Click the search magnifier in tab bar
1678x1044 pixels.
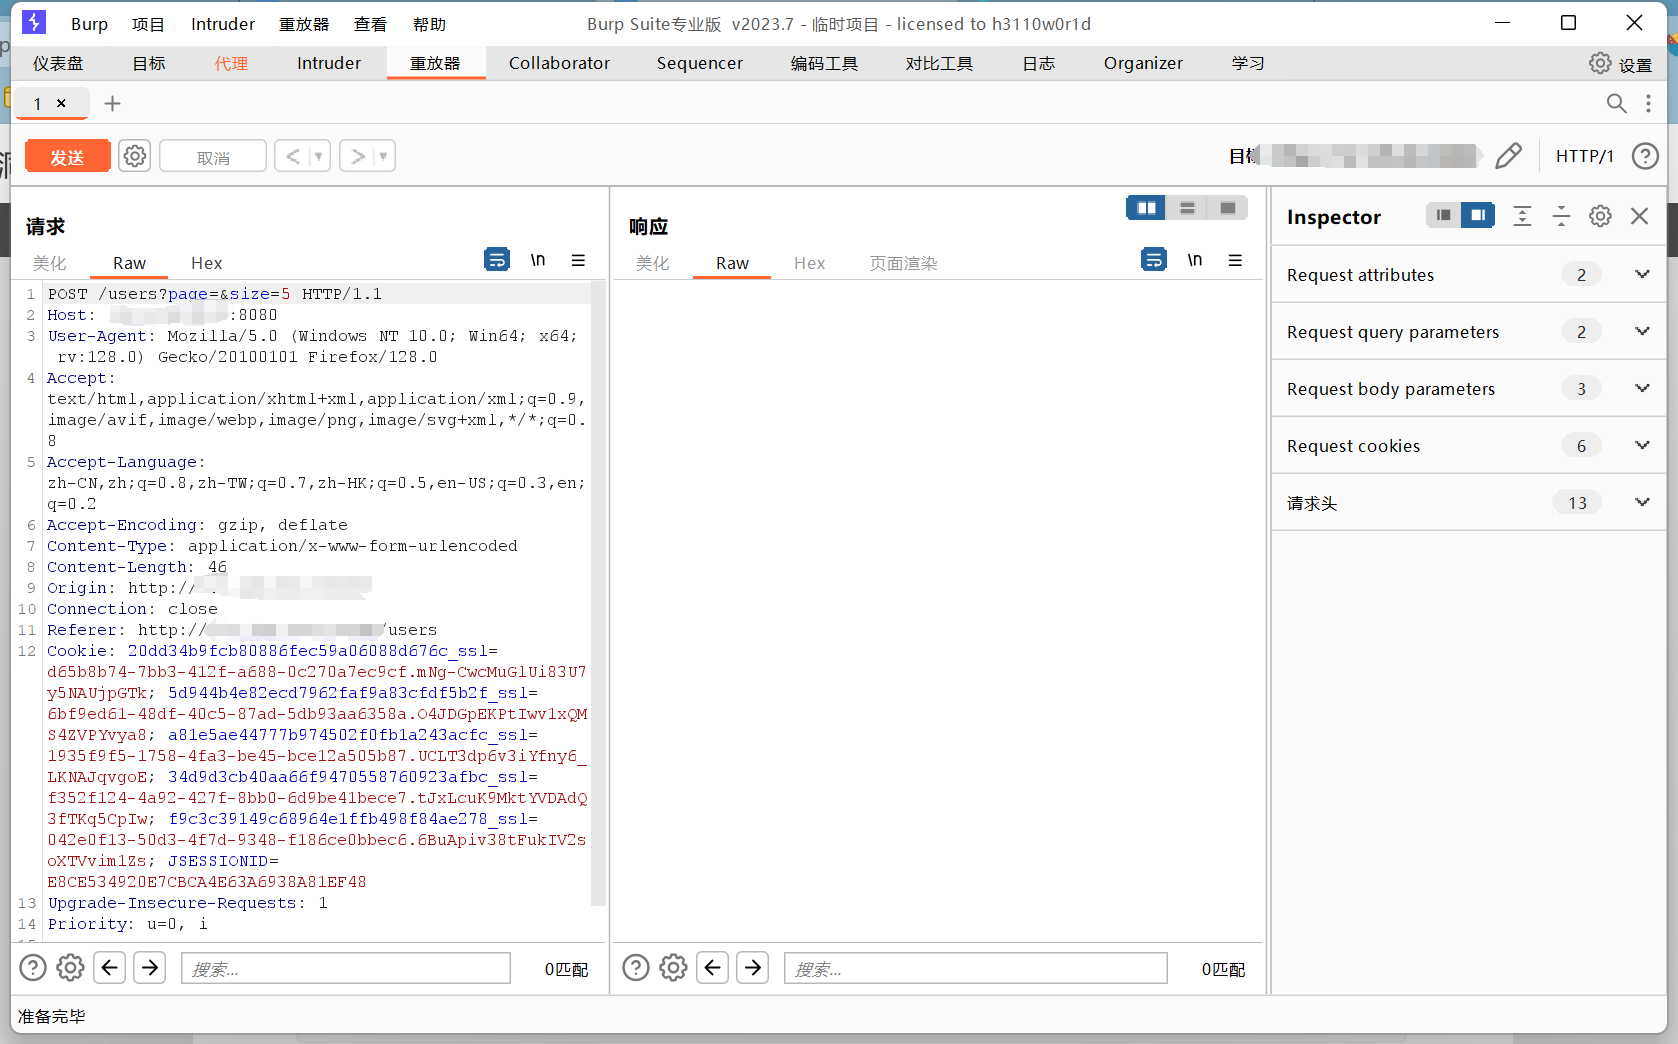click(1616, 103)
